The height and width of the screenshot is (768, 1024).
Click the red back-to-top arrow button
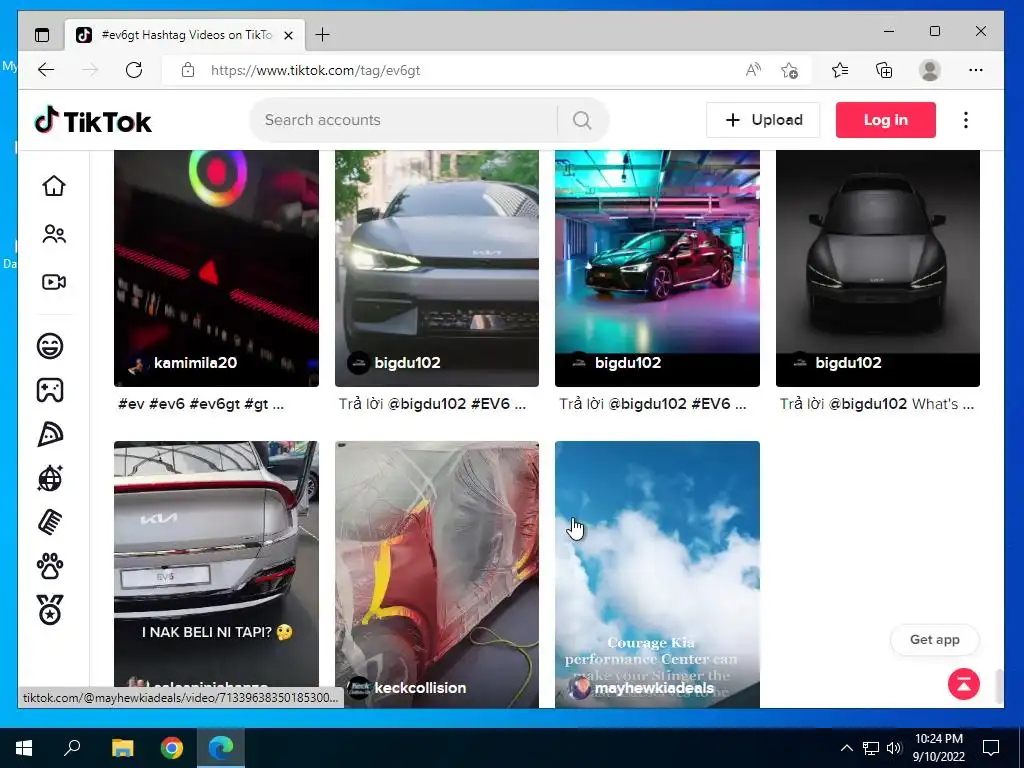(963, 684)
